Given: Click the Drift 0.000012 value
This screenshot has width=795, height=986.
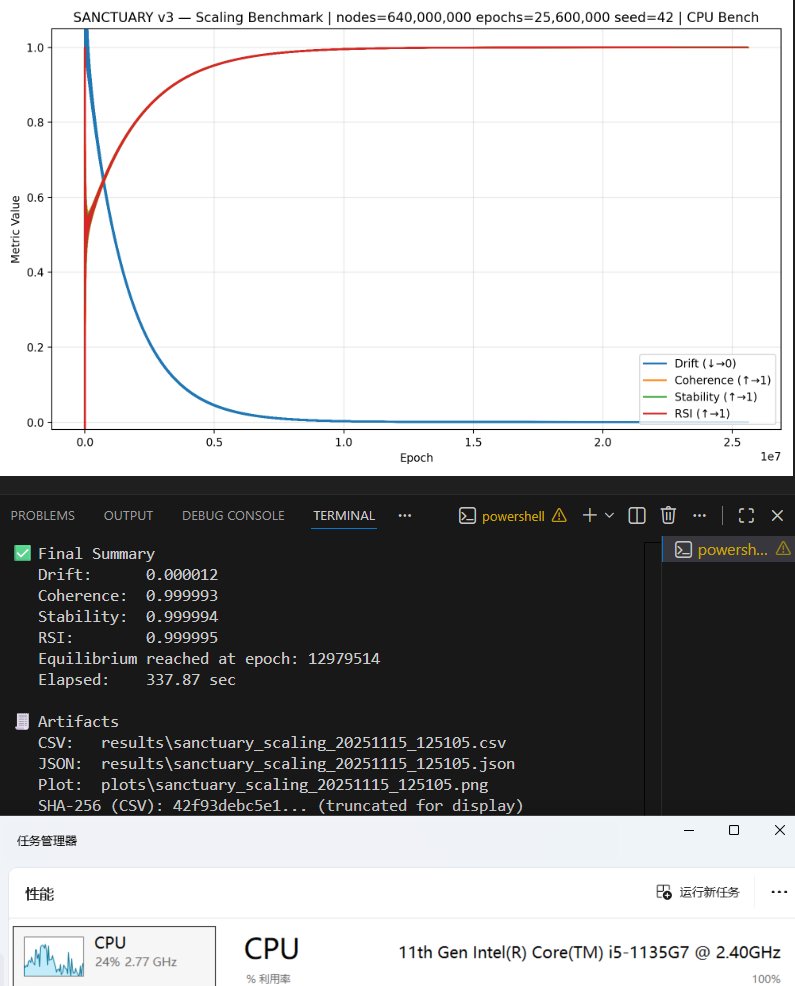Looking at the screenshot, I should click(182, 575).
